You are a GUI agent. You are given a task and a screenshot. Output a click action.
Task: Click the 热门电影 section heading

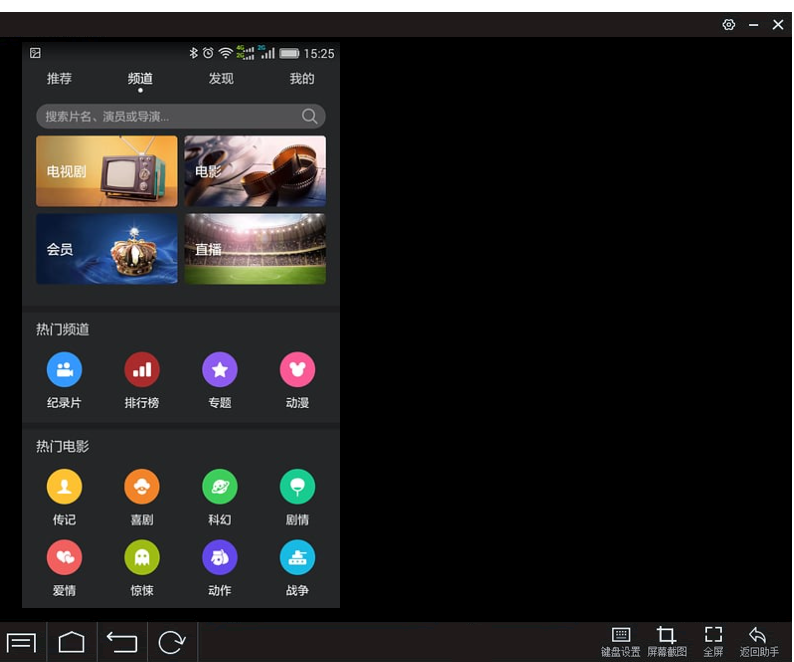[x=62, y=446]
